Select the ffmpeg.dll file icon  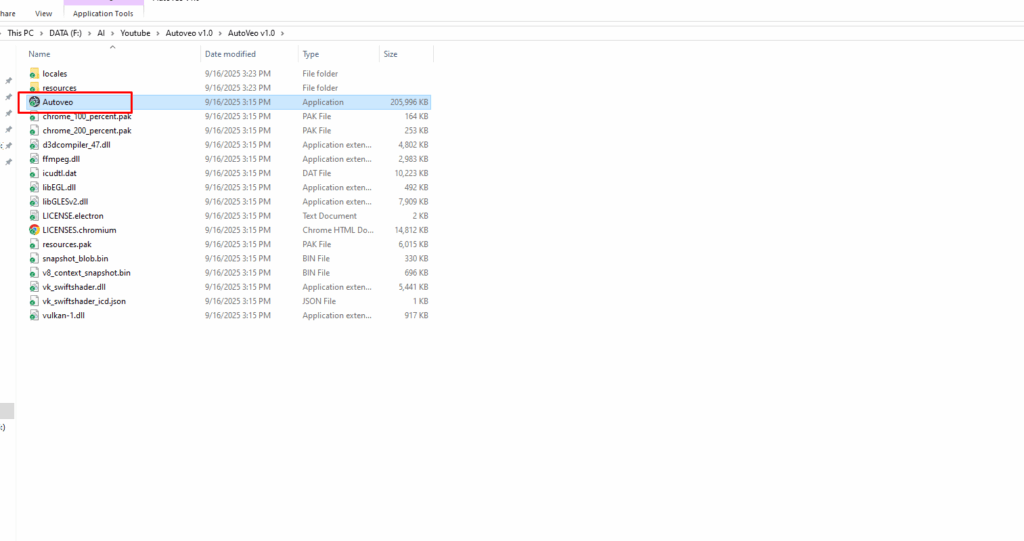click(34, 159)
